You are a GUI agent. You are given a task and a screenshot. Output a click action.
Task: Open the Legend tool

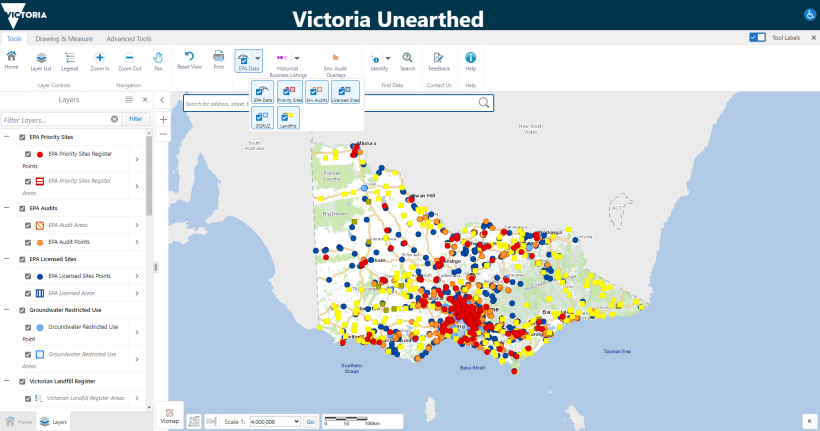click(x=69, y=58)
